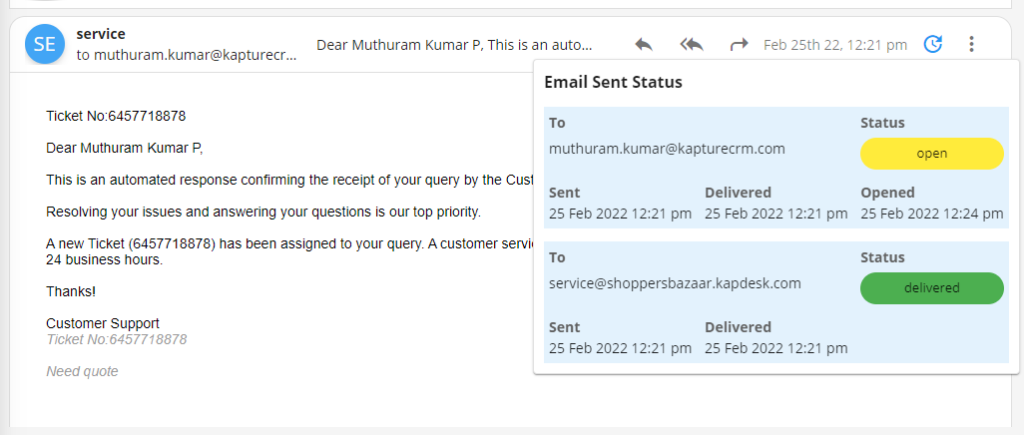Click the reply arrow icon
Image resolution: width=1024 pixels, height=435 pixels.
(x=643, y=45)
